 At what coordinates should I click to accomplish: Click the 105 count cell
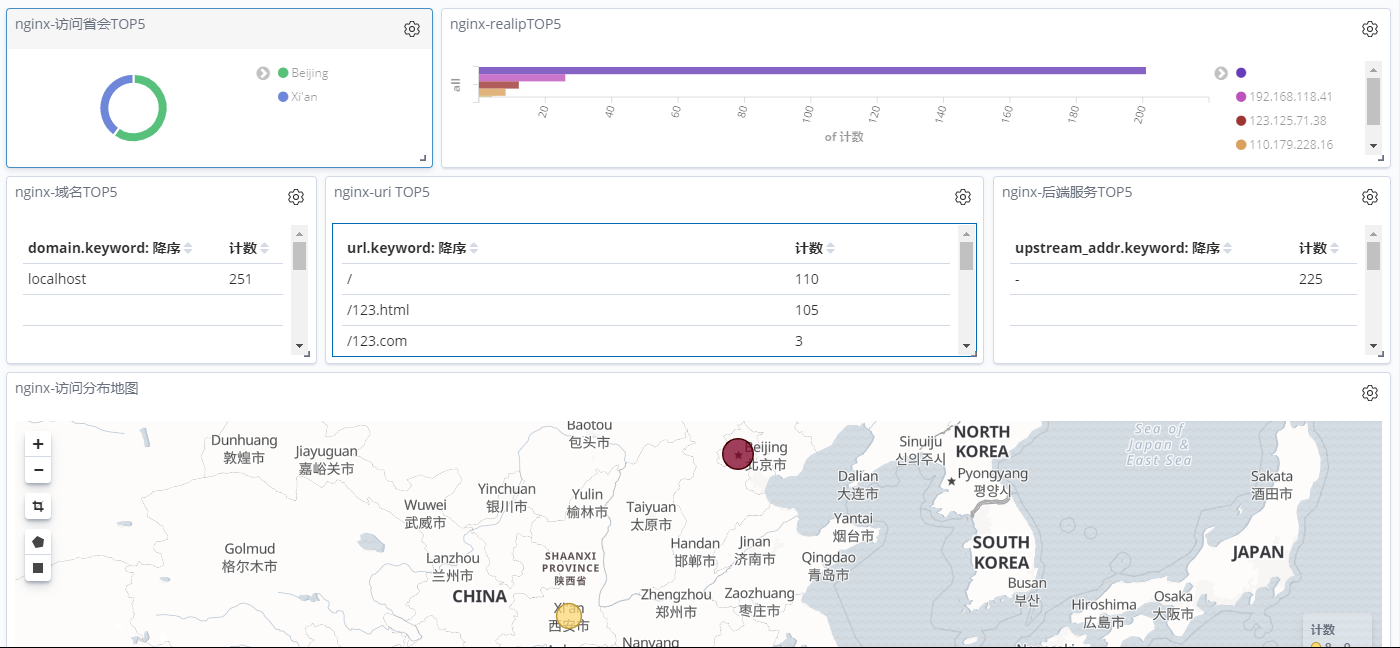point(807,310)
